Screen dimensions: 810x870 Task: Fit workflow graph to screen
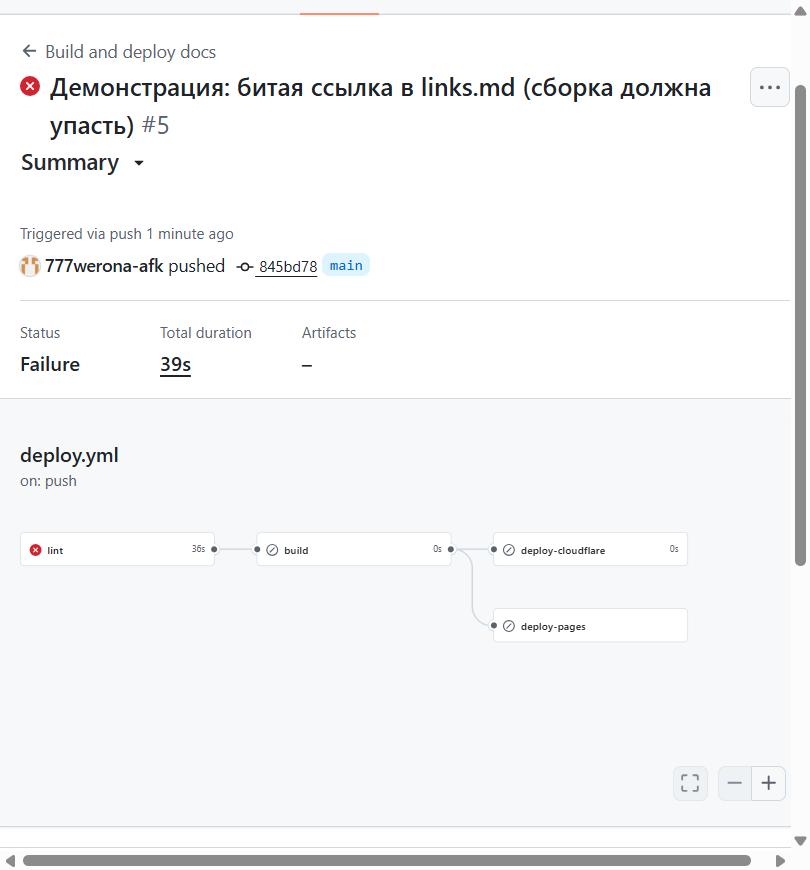[690, 783]
